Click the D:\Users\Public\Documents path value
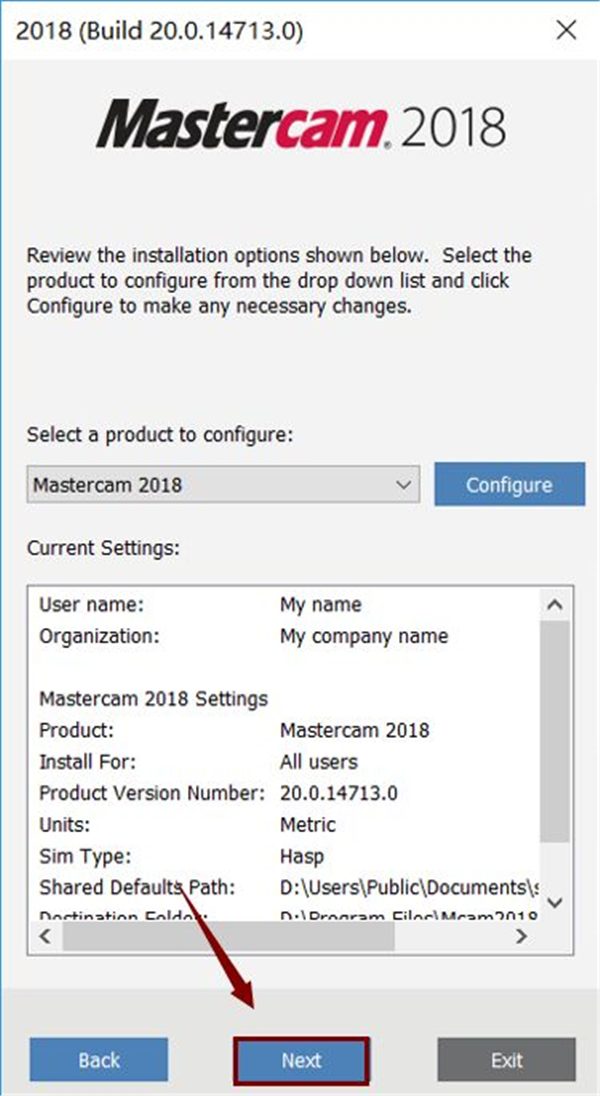The height and width of the screenshot is (1096, 600). [x=409, y=887]
